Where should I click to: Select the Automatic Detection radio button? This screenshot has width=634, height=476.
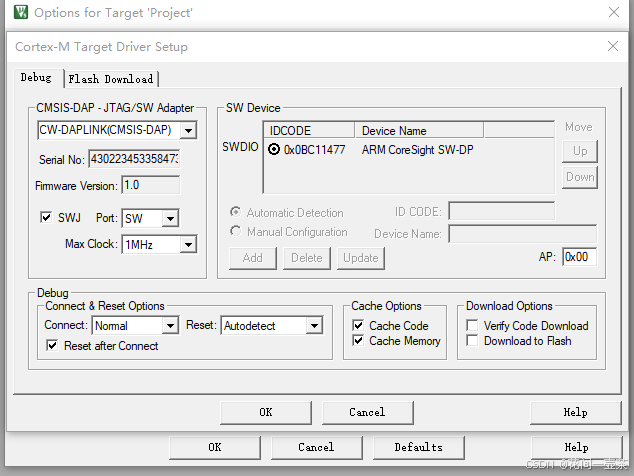tap(235, 212)
